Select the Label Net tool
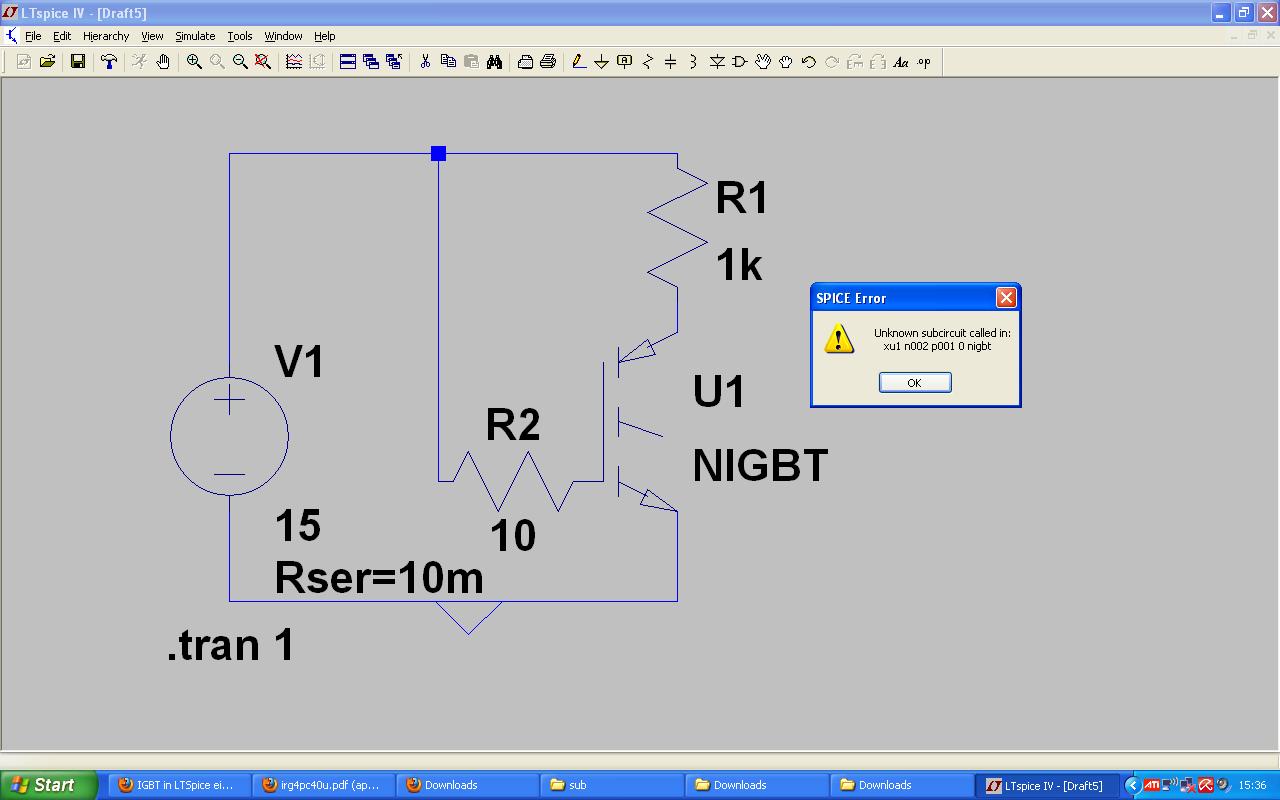1280x800 pixels. 625,62
